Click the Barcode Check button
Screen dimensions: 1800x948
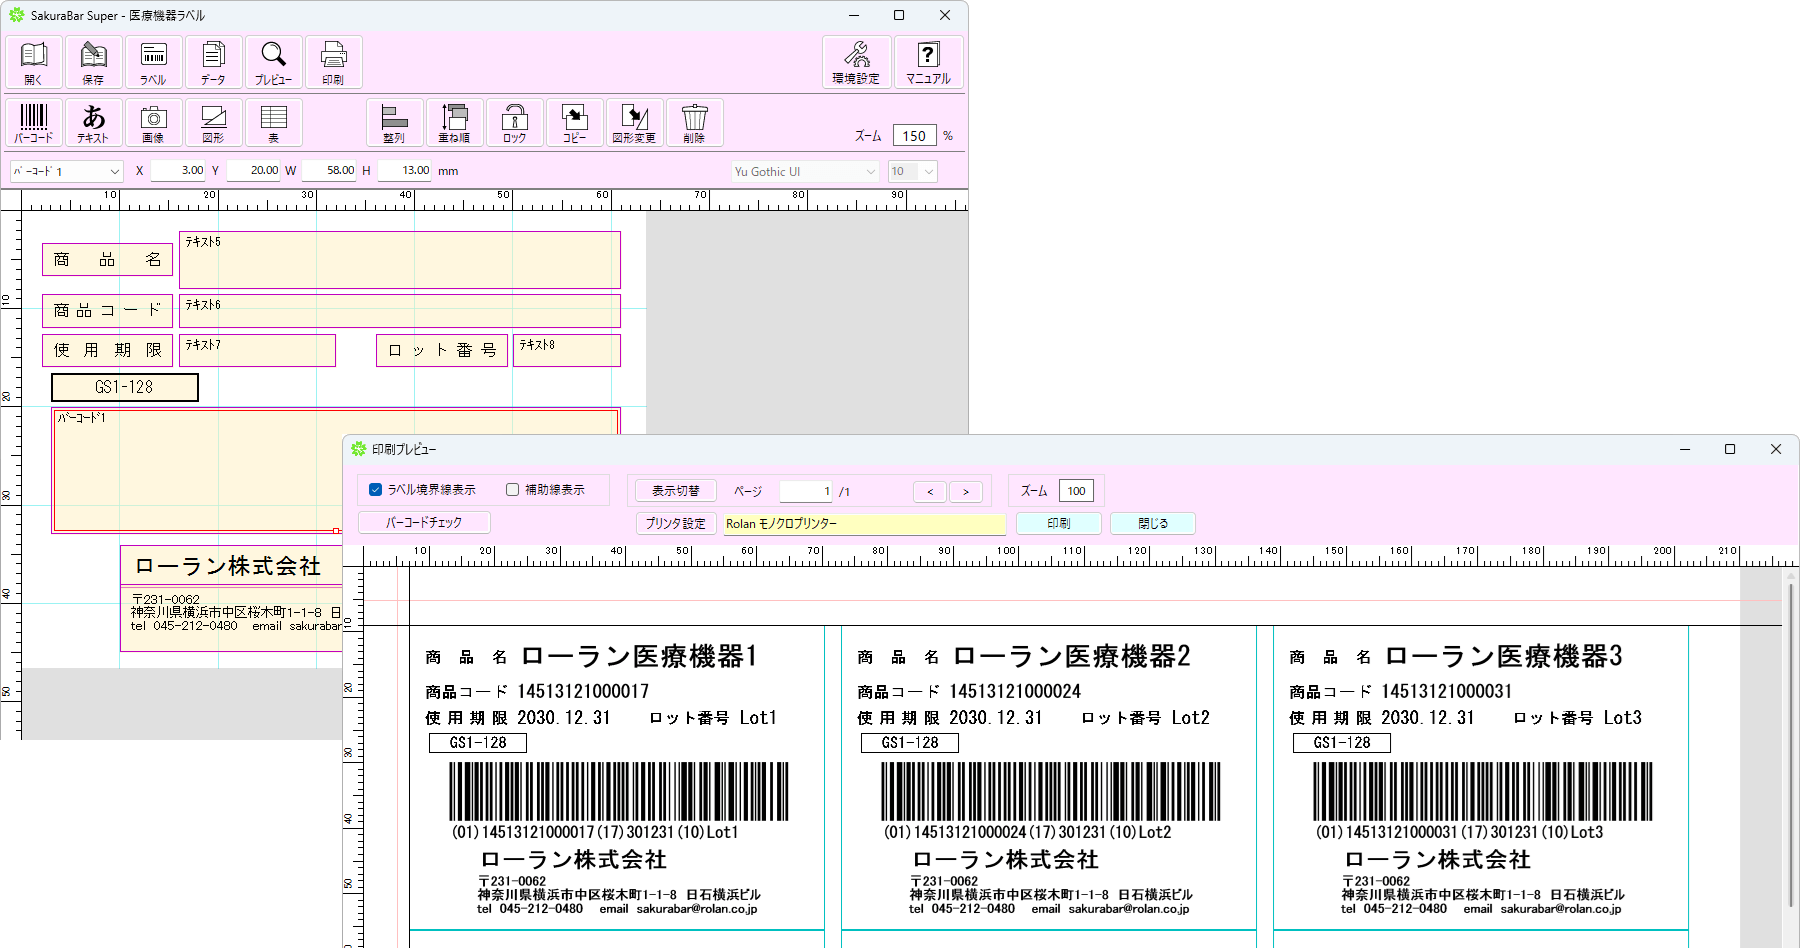[424, 523]
